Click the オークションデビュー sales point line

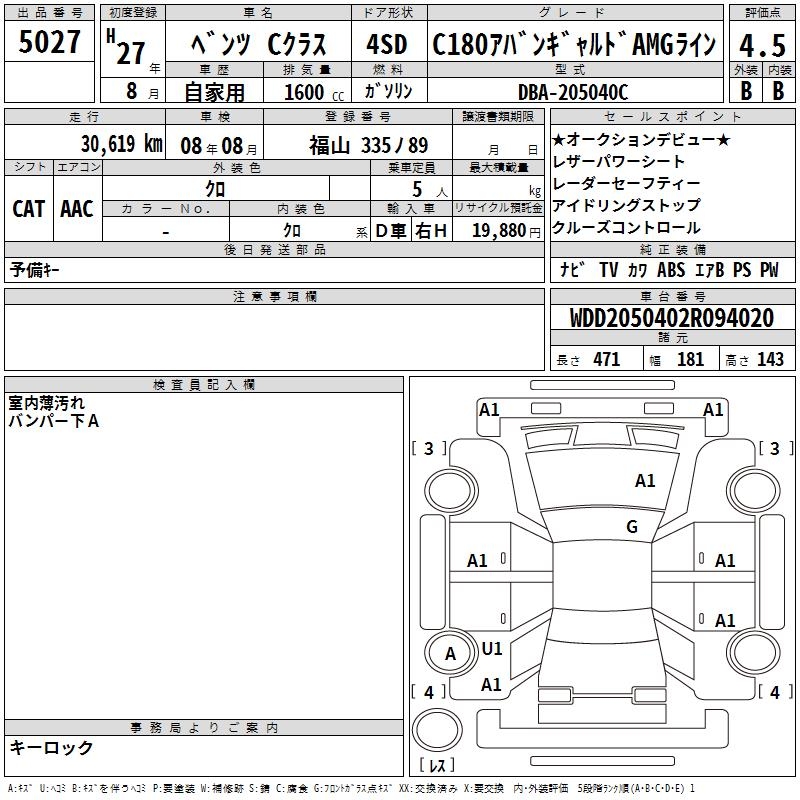[x=641, y=139]
